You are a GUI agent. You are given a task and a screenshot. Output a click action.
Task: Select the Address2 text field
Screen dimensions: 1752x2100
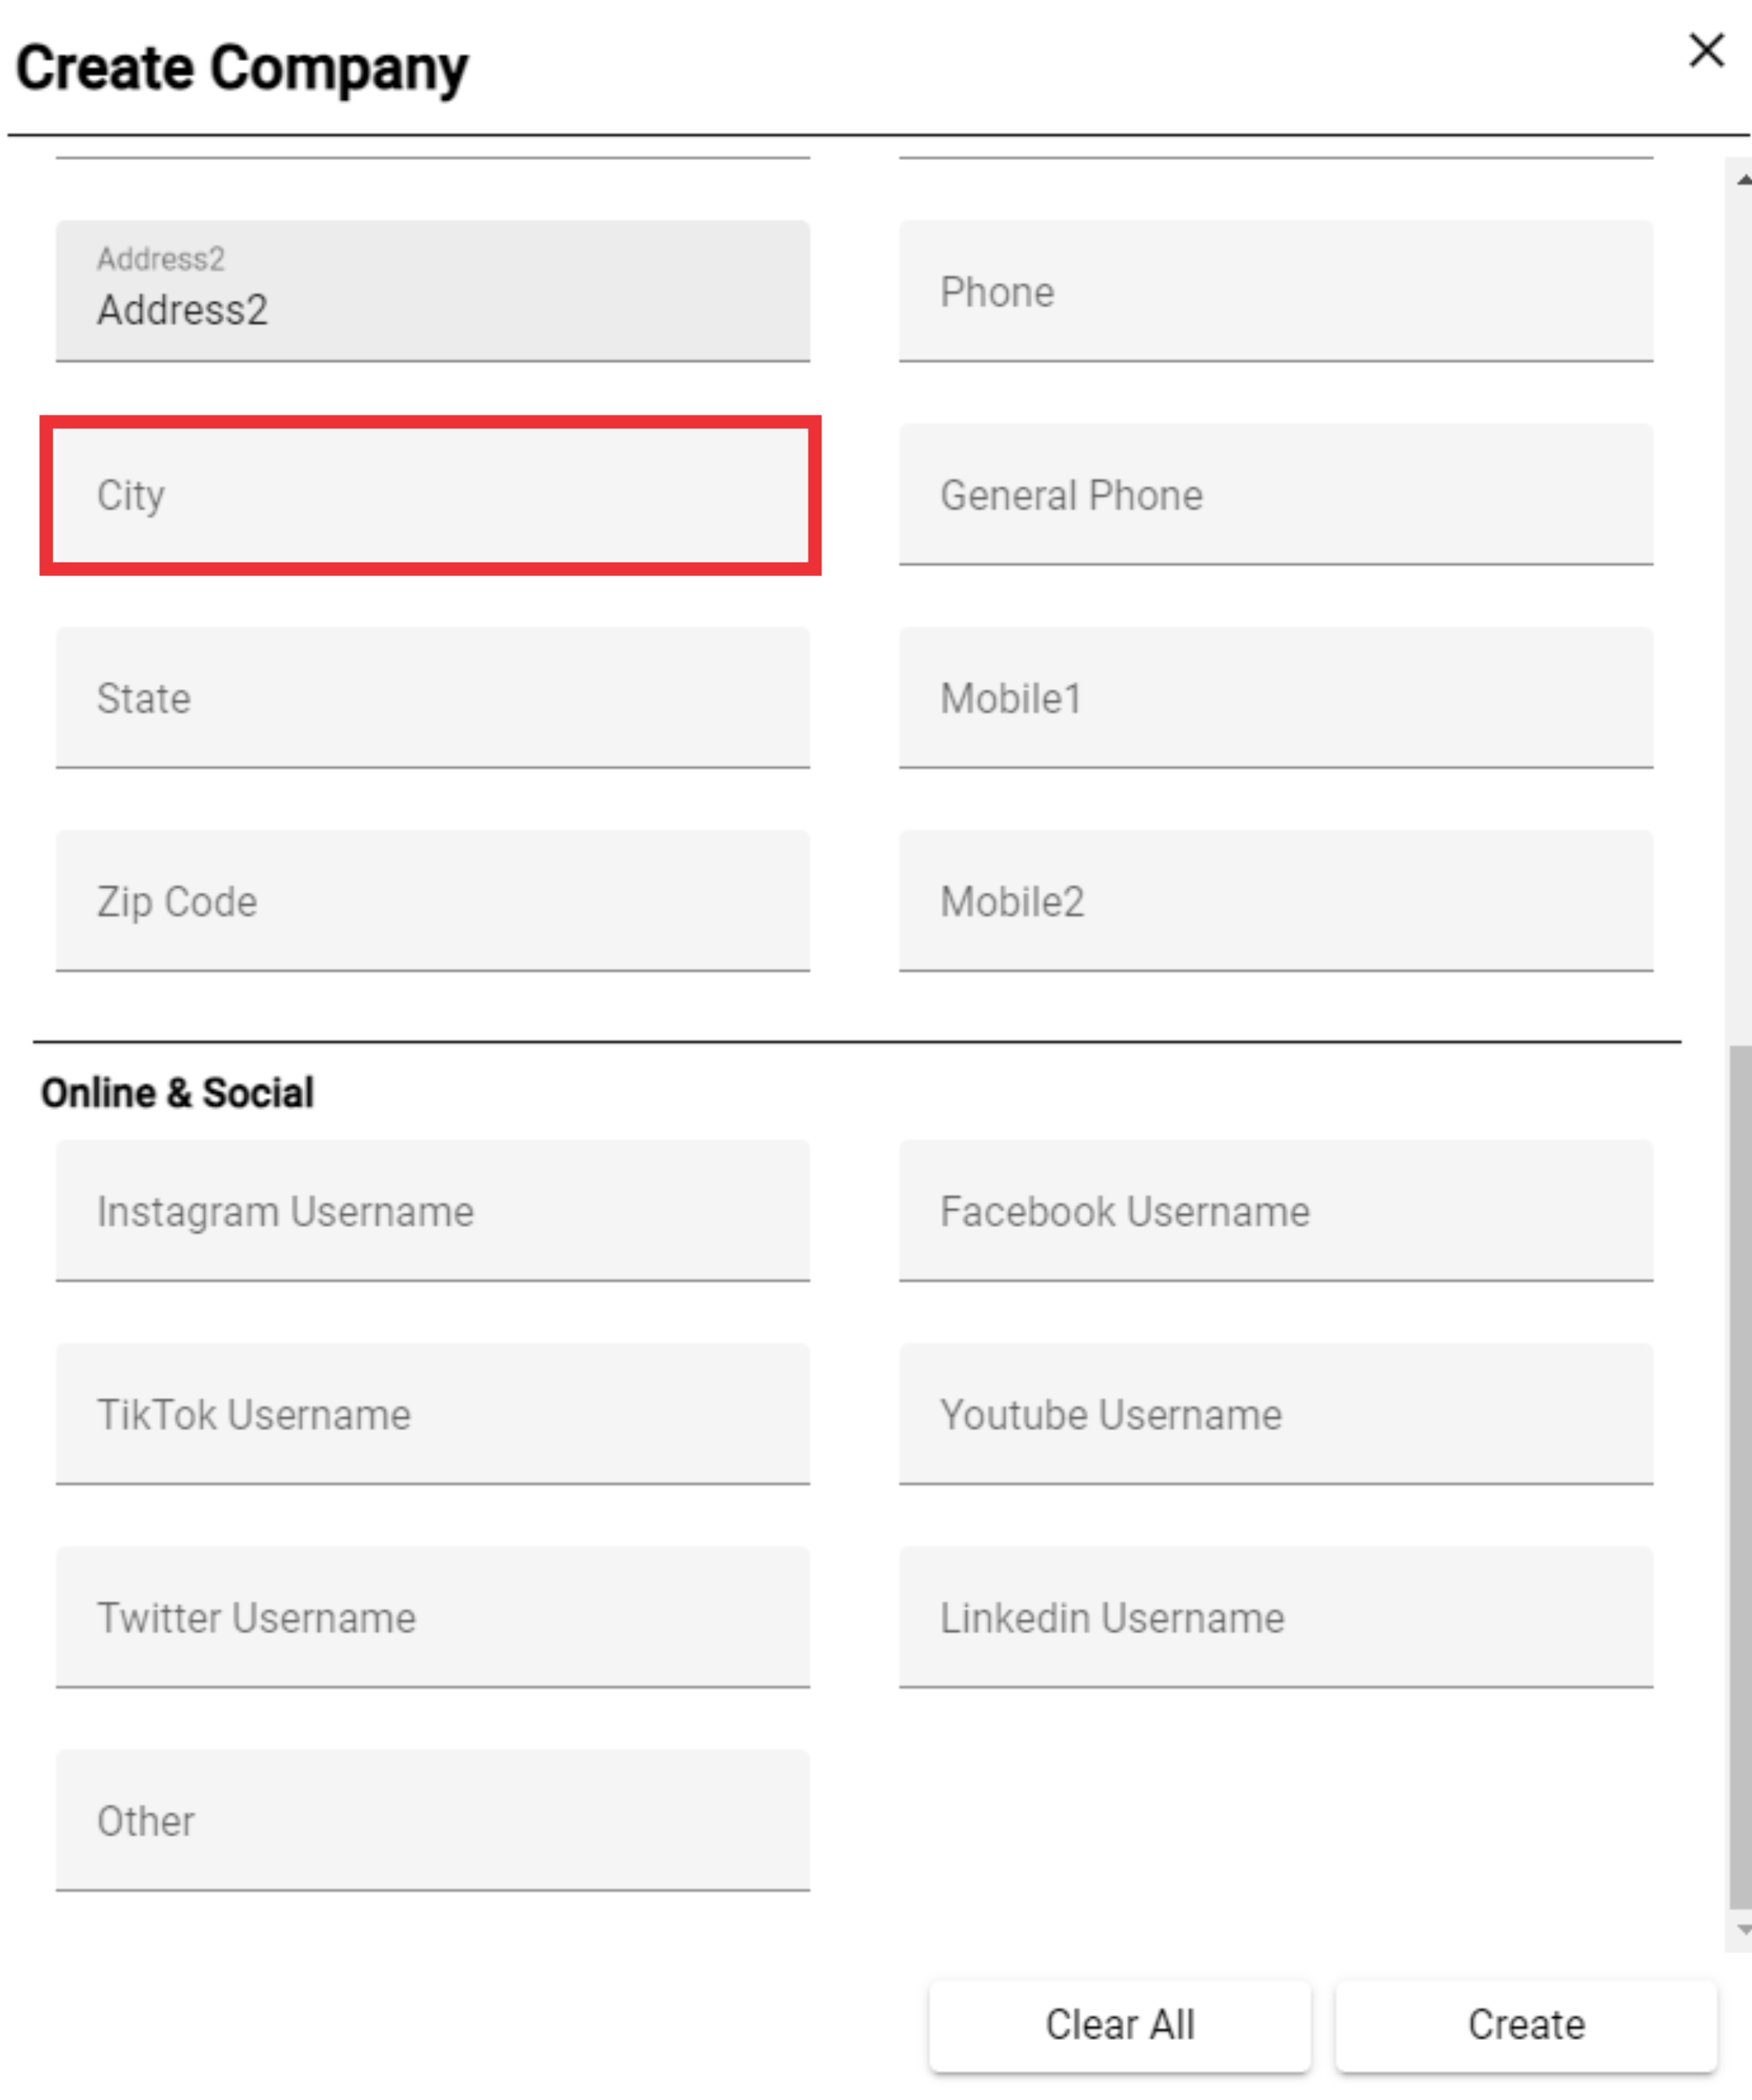point(432,291)
